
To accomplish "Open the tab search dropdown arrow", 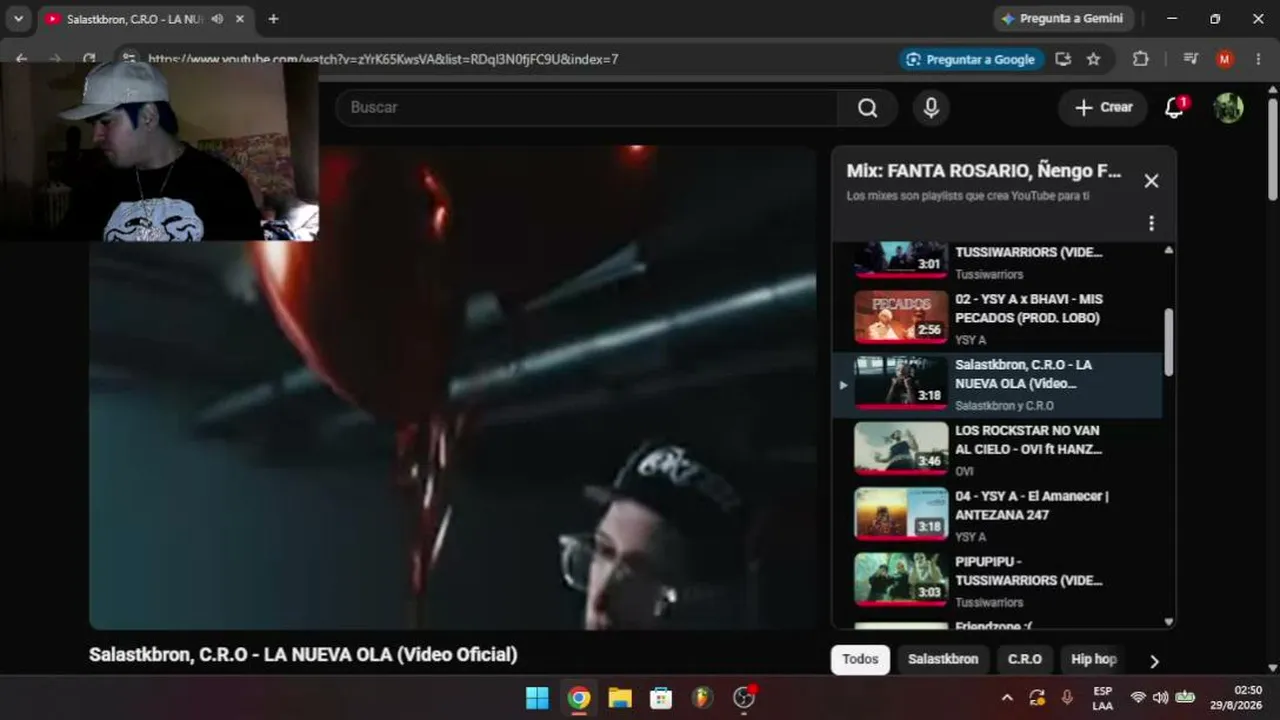I will [x=18, y=19].
